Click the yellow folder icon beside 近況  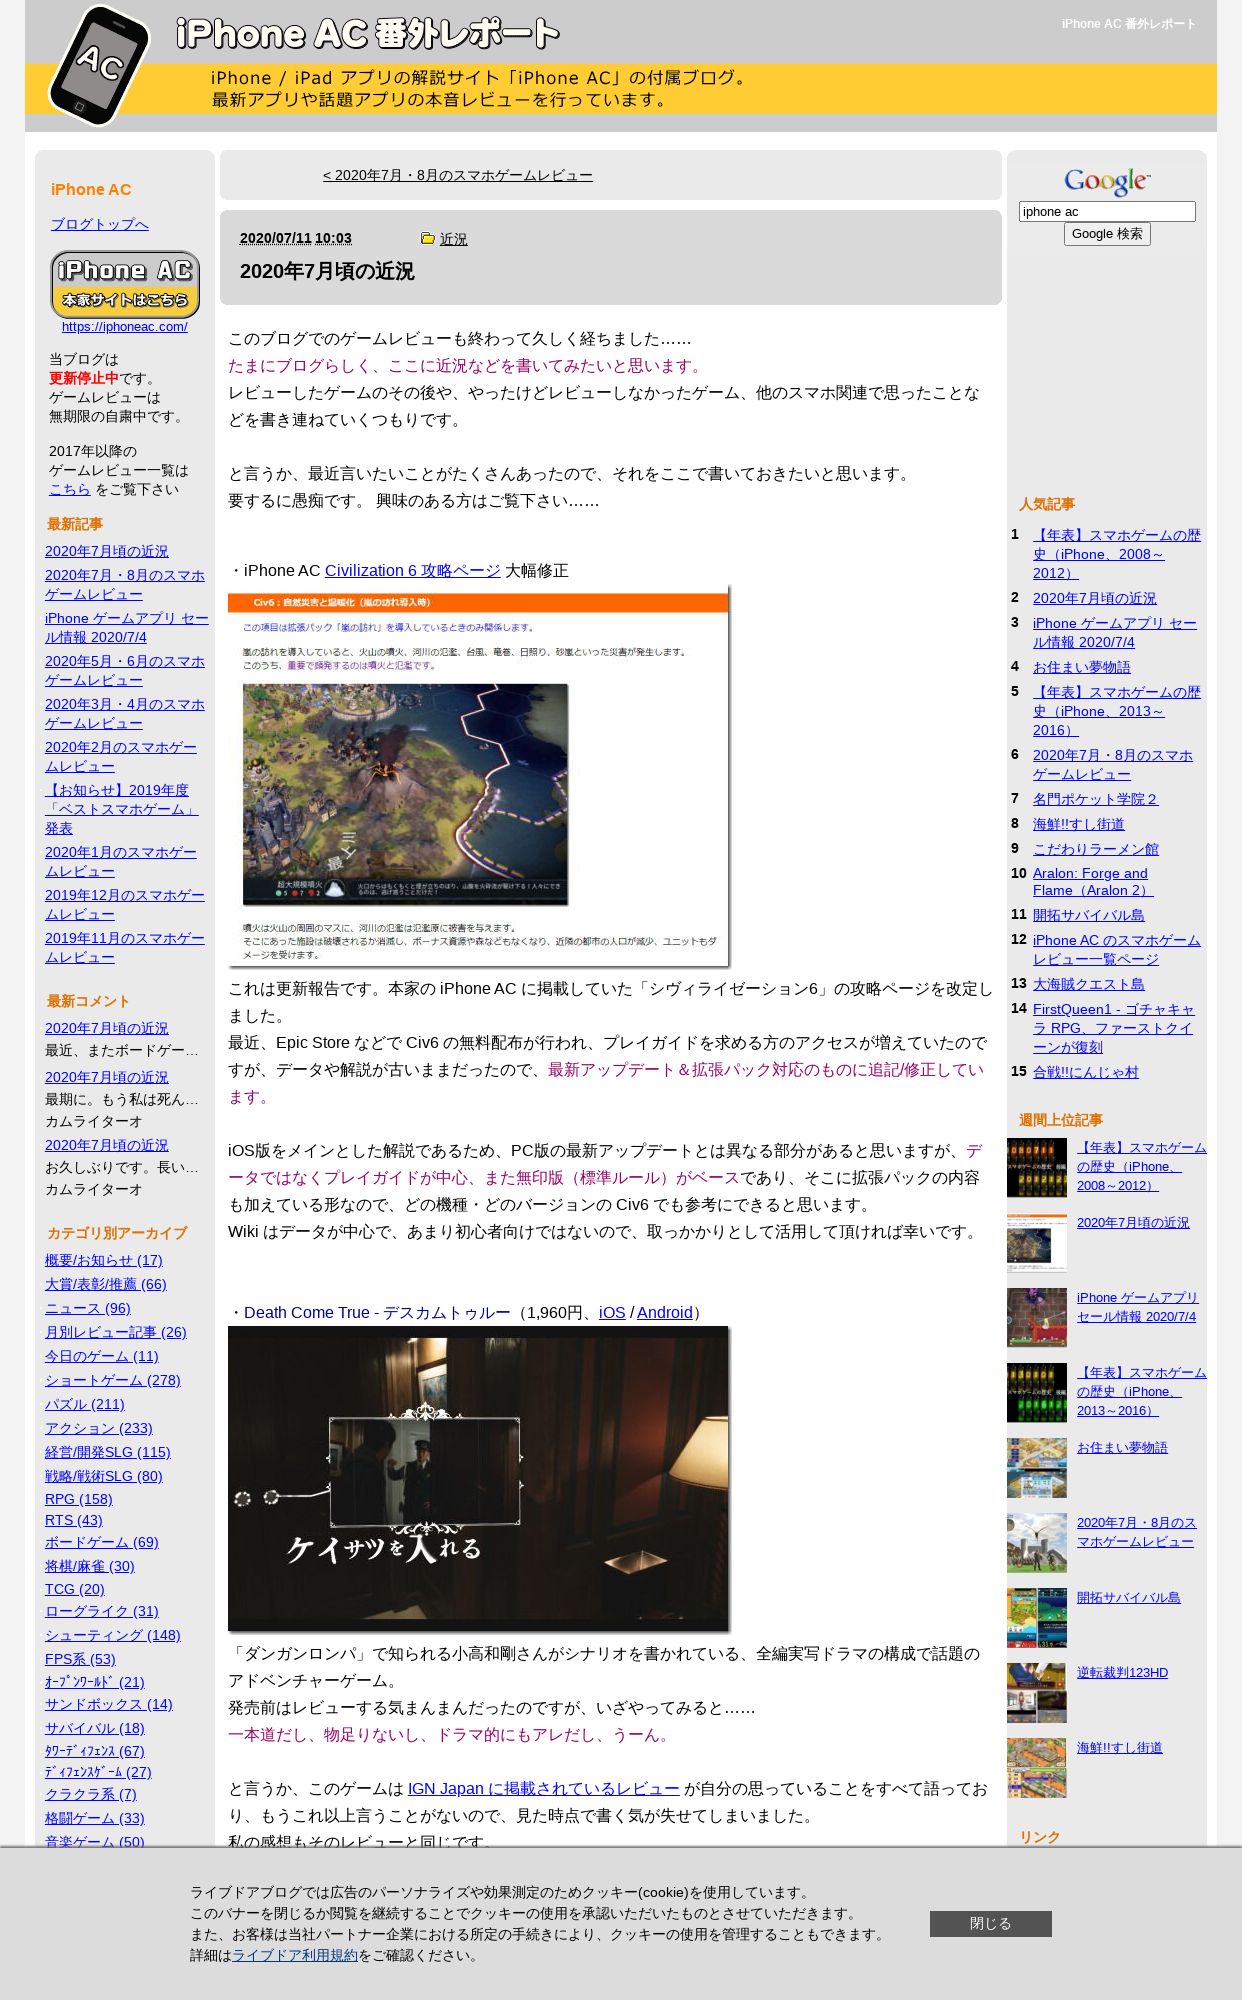click(x=428, y=239)
